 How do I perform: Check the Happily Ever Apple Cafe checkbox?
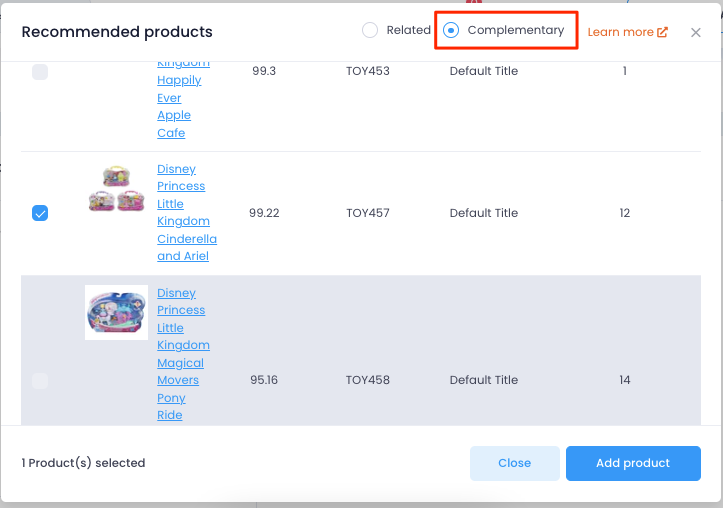(x=40, y=71)
